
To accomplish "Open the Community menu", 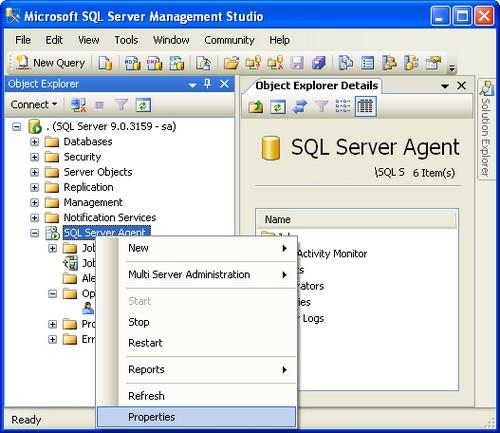I will click(x=229, y=40).
